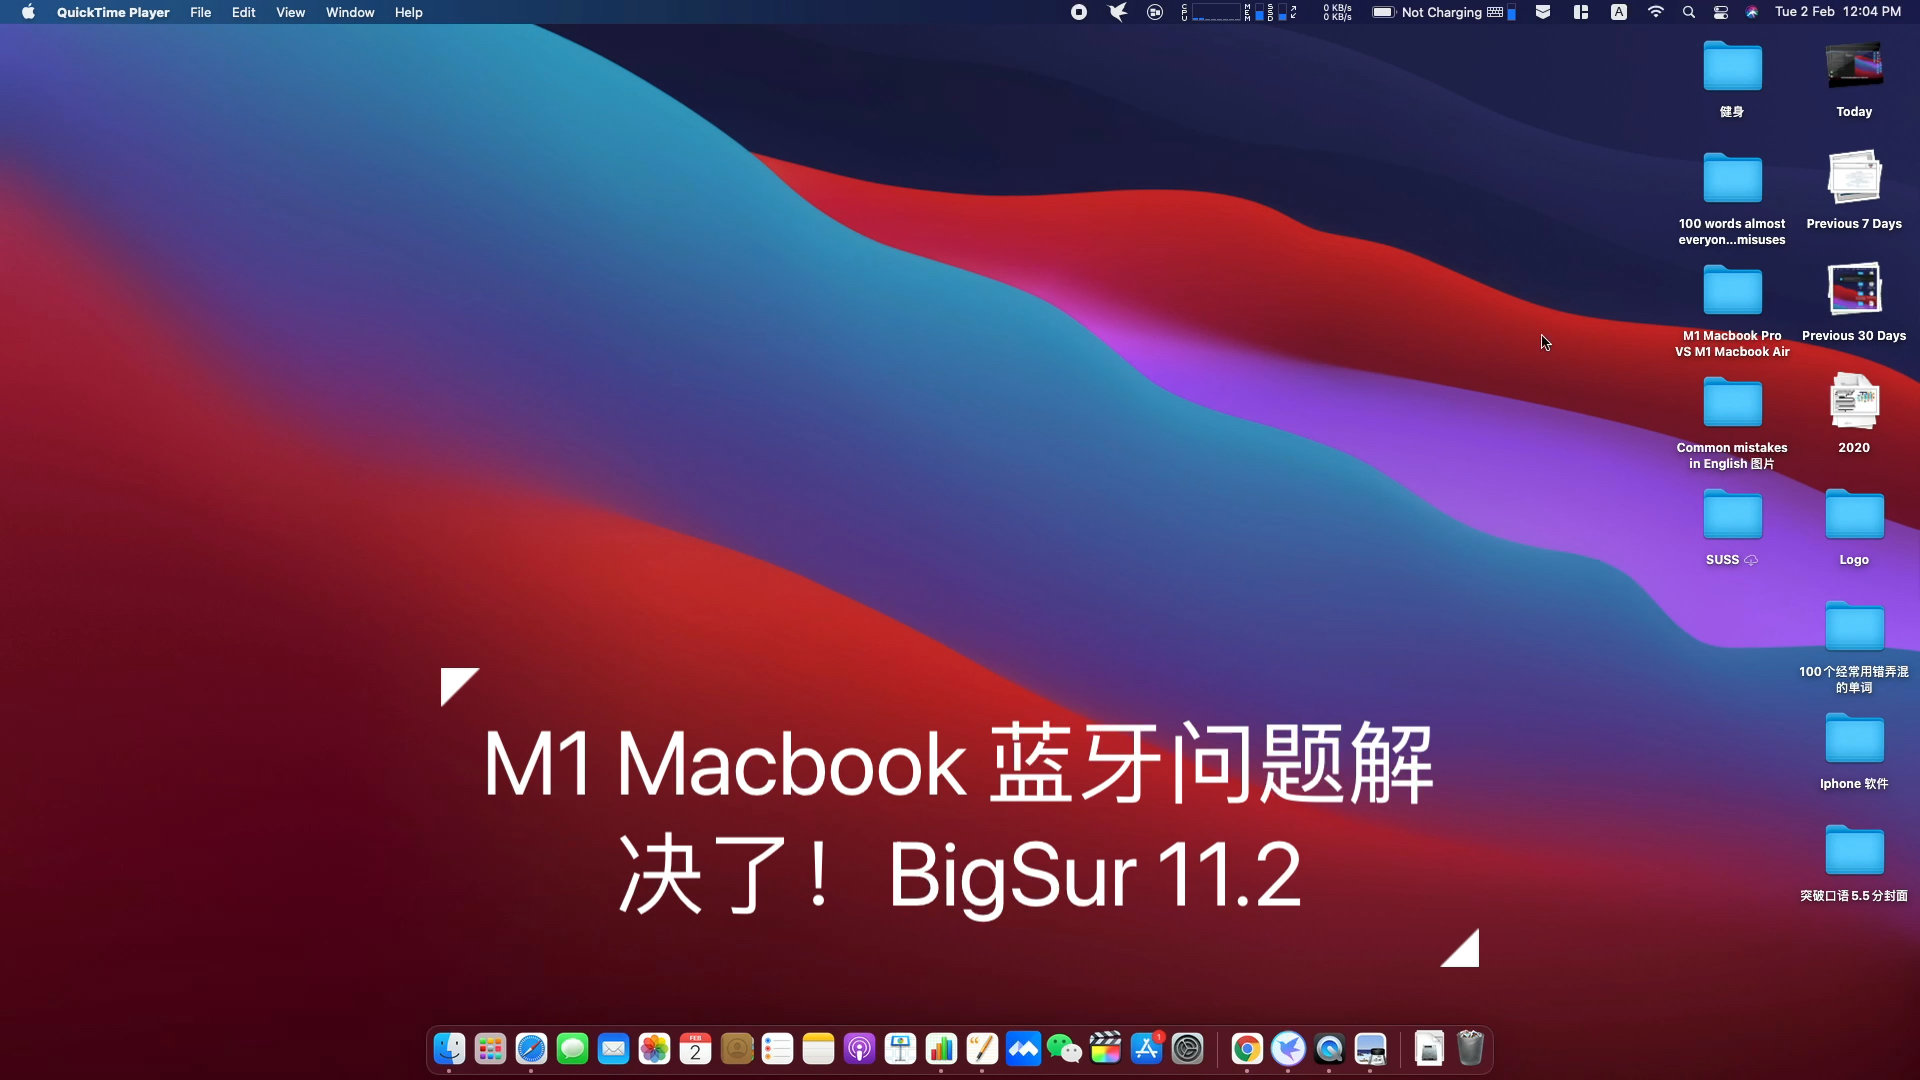The image size is (1920, 1080).
Task: Open the File menu
Action: (201, 12)
